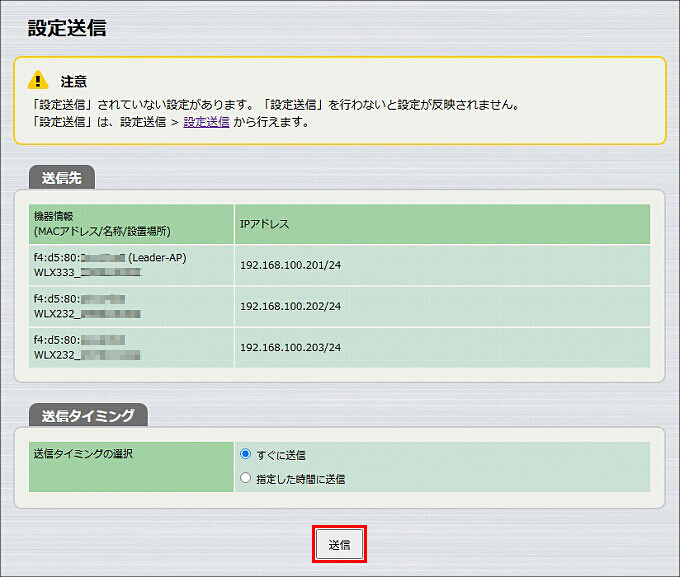Click the 192.168.100.201/24 IP address cell

coord(442,265)
